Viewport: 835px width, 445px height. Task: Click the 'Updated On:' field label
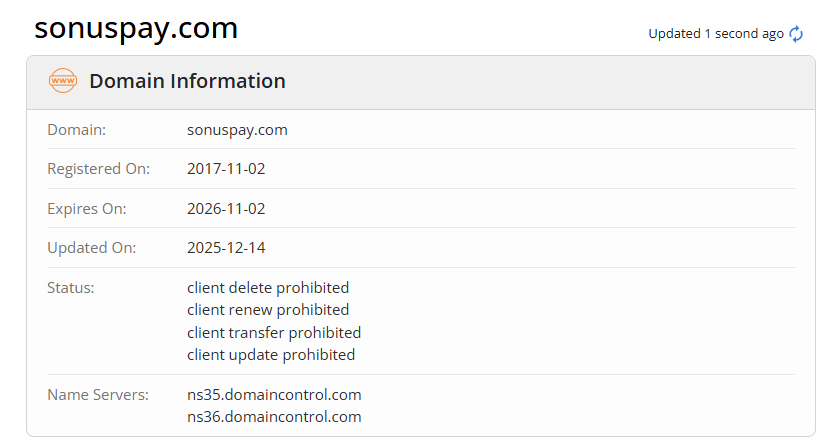(x=91, y=247)
